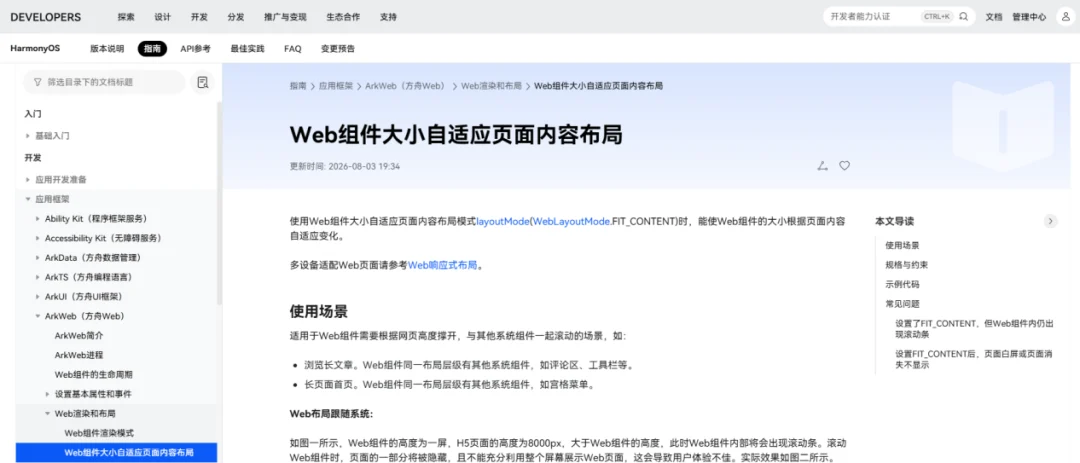Click the CTRL+K shortcut badge
Viewport: 1080px width, 463px height.
click(x=937, y=17)
